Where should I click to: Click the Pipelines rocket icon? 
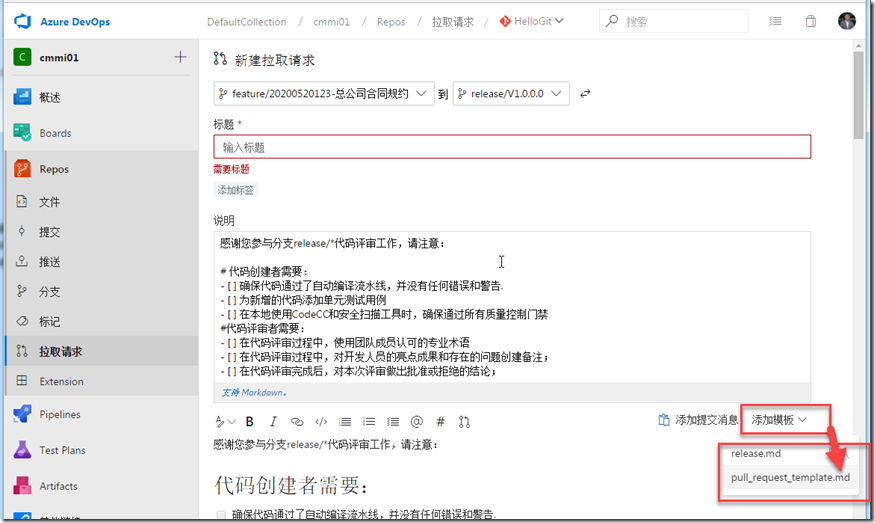pos(22,414)
